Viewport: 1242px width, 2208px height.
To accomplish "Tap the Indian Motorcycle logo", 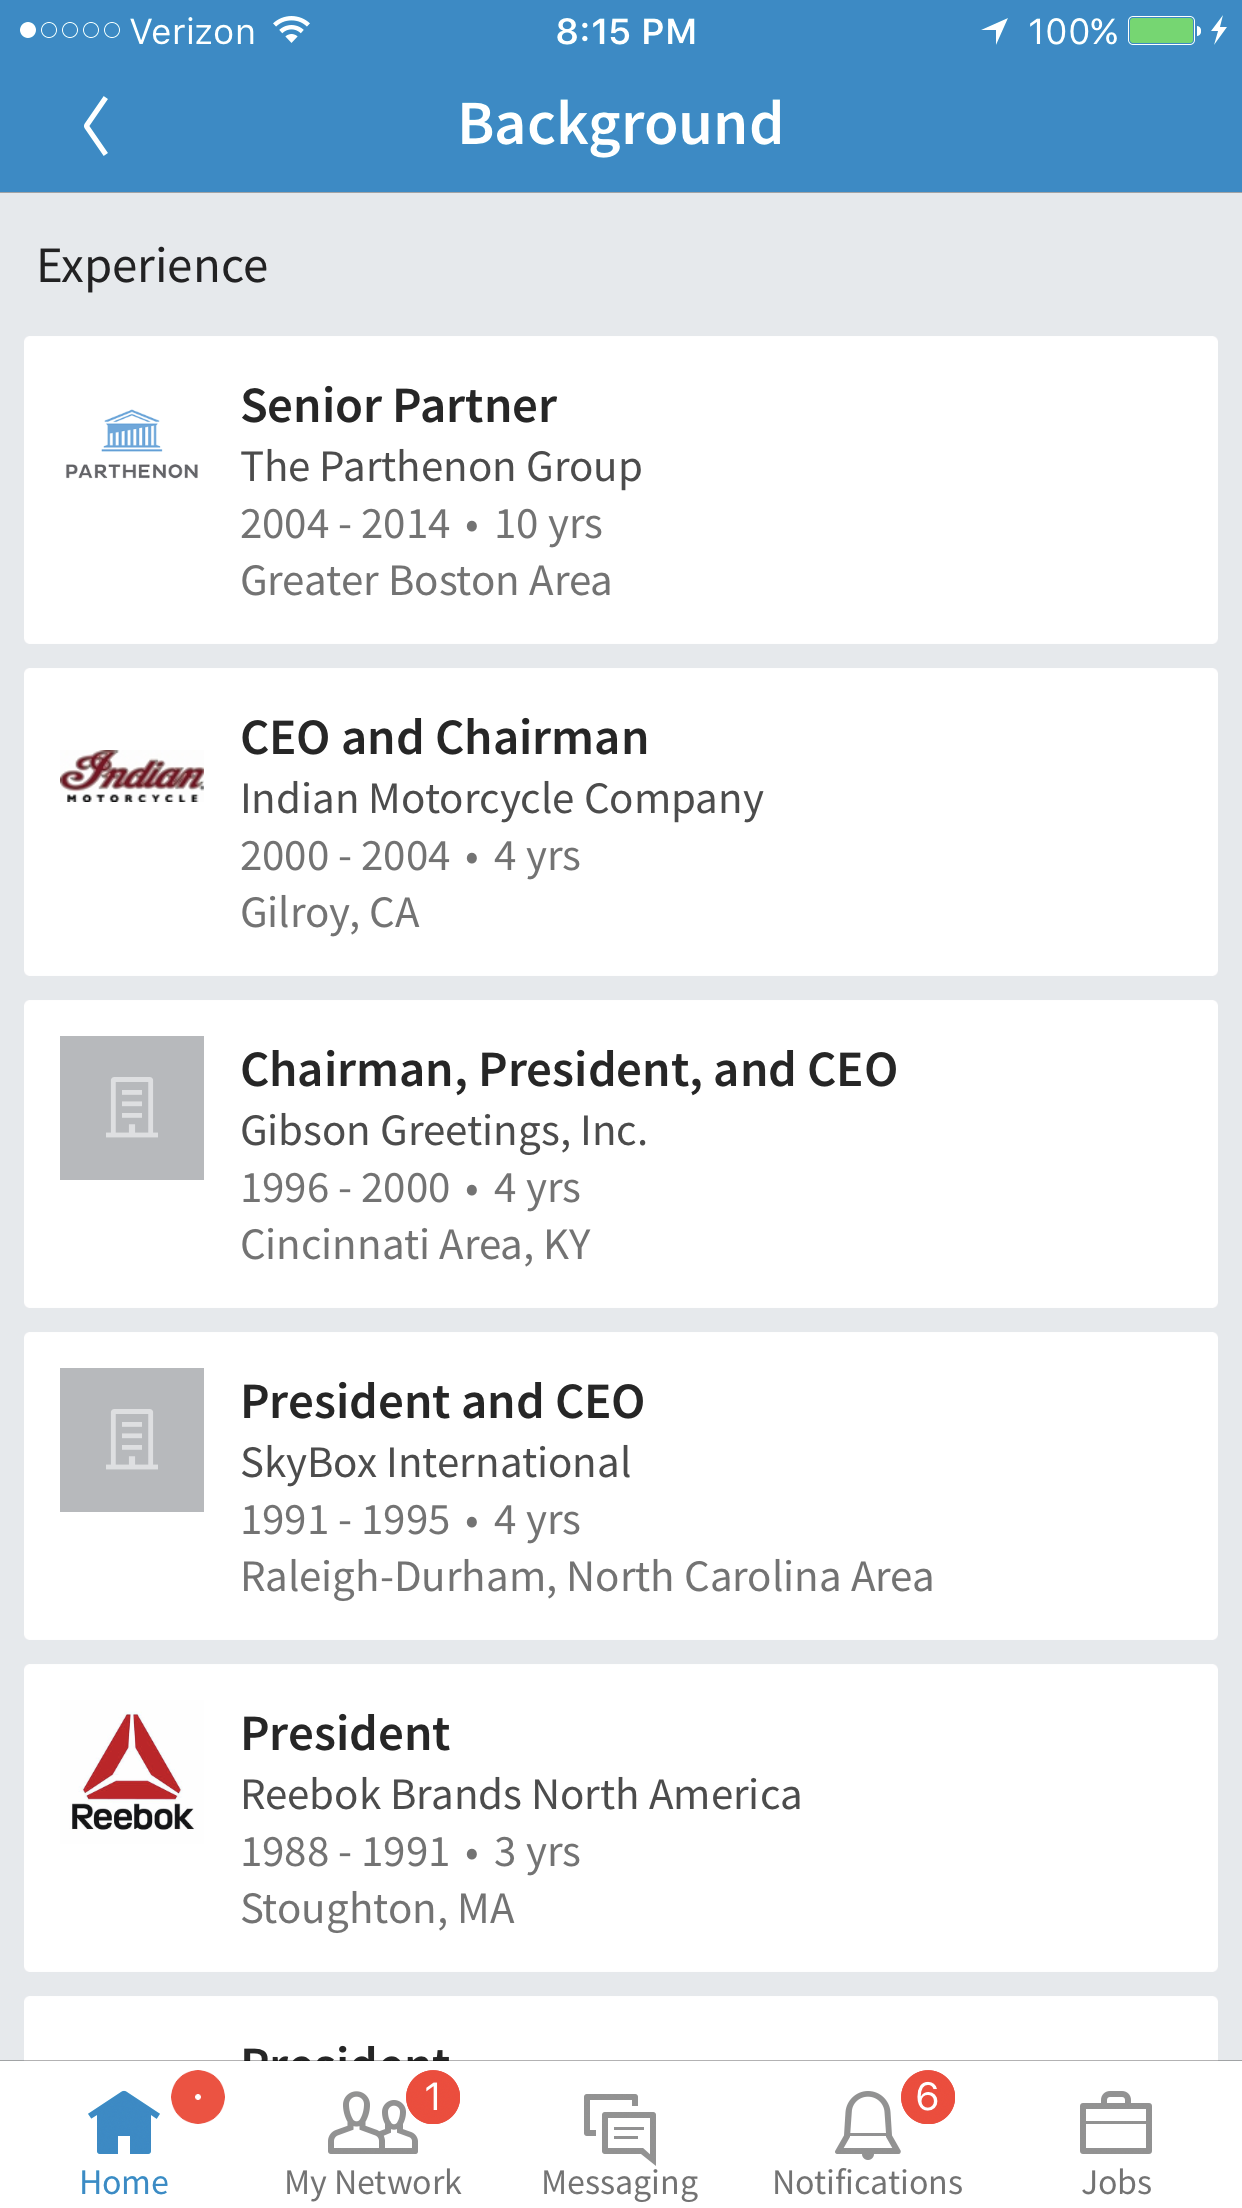I will [132, 776].
